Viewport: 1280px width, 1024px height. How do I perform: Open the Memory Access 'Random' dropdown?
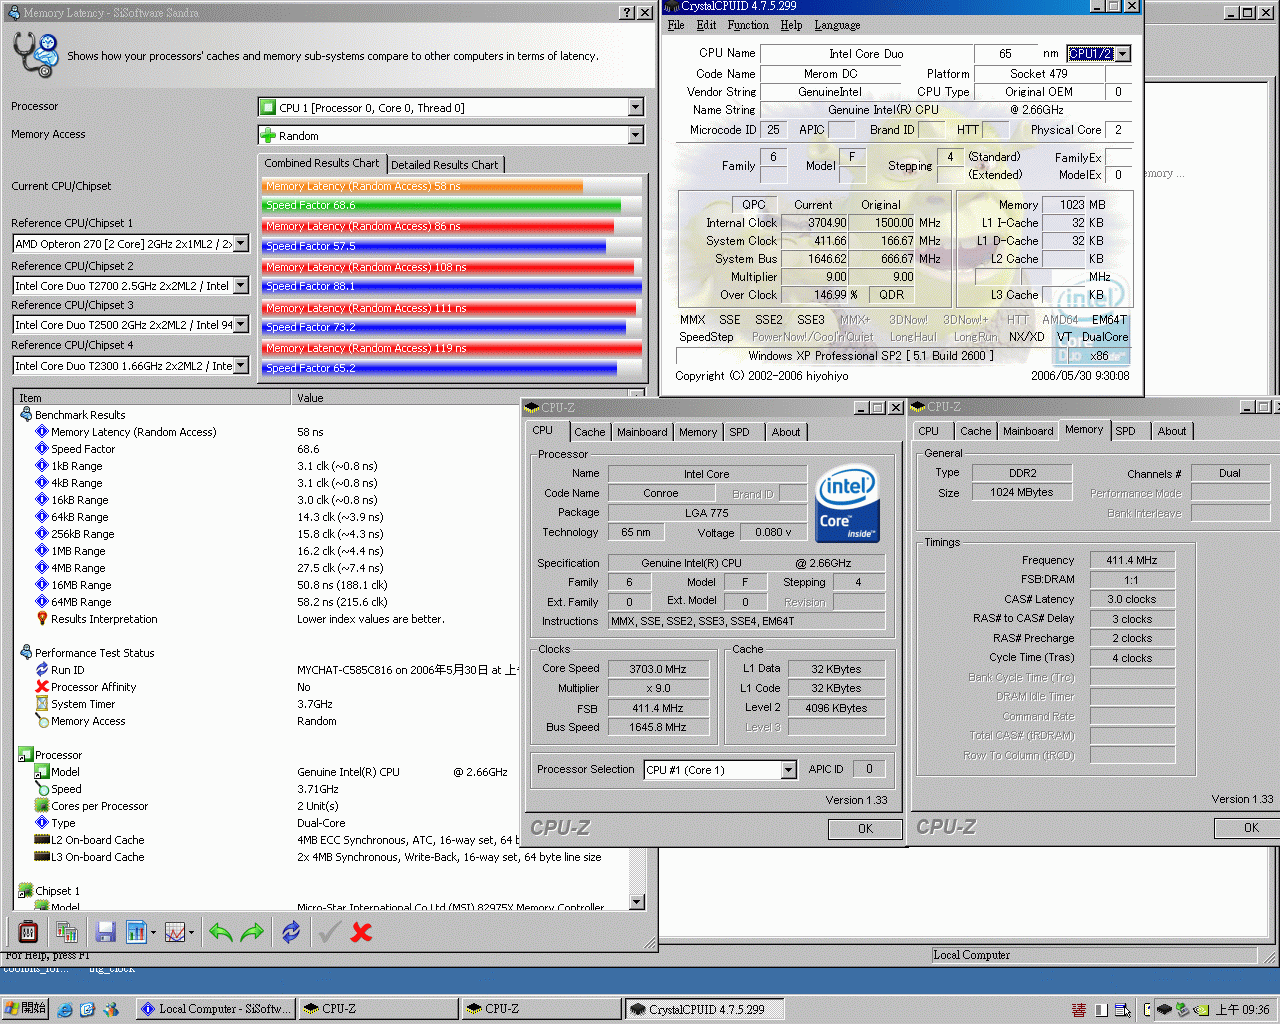click(x=634, y=135)
